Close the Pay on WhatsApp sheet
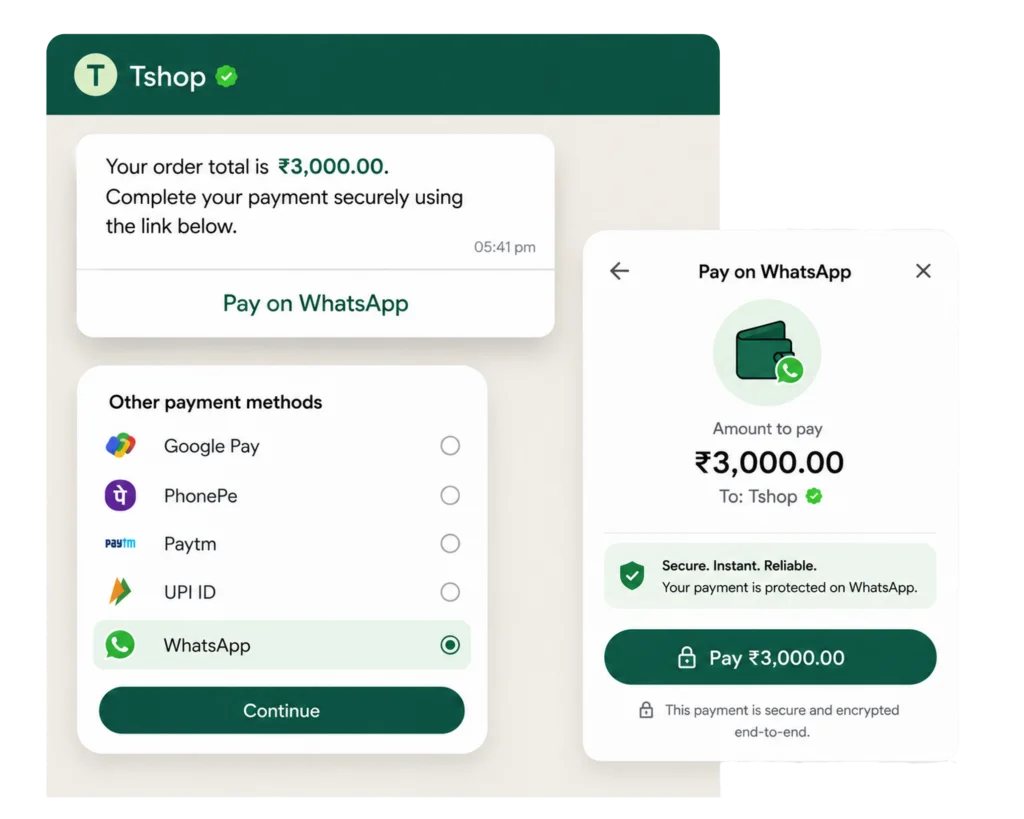Viewport: 1024px width, 819px height. coord(923,270)
